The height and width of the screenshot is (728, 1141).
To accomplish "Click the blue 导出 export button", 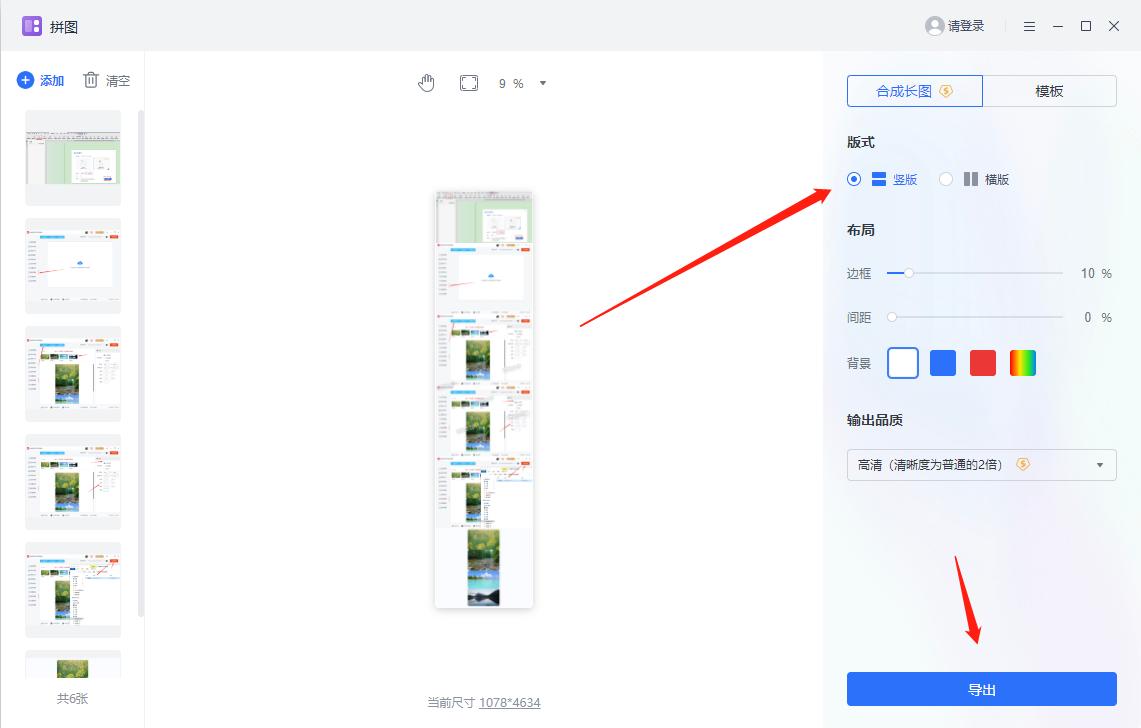I will pyautogui.click(x=981, y=689).
